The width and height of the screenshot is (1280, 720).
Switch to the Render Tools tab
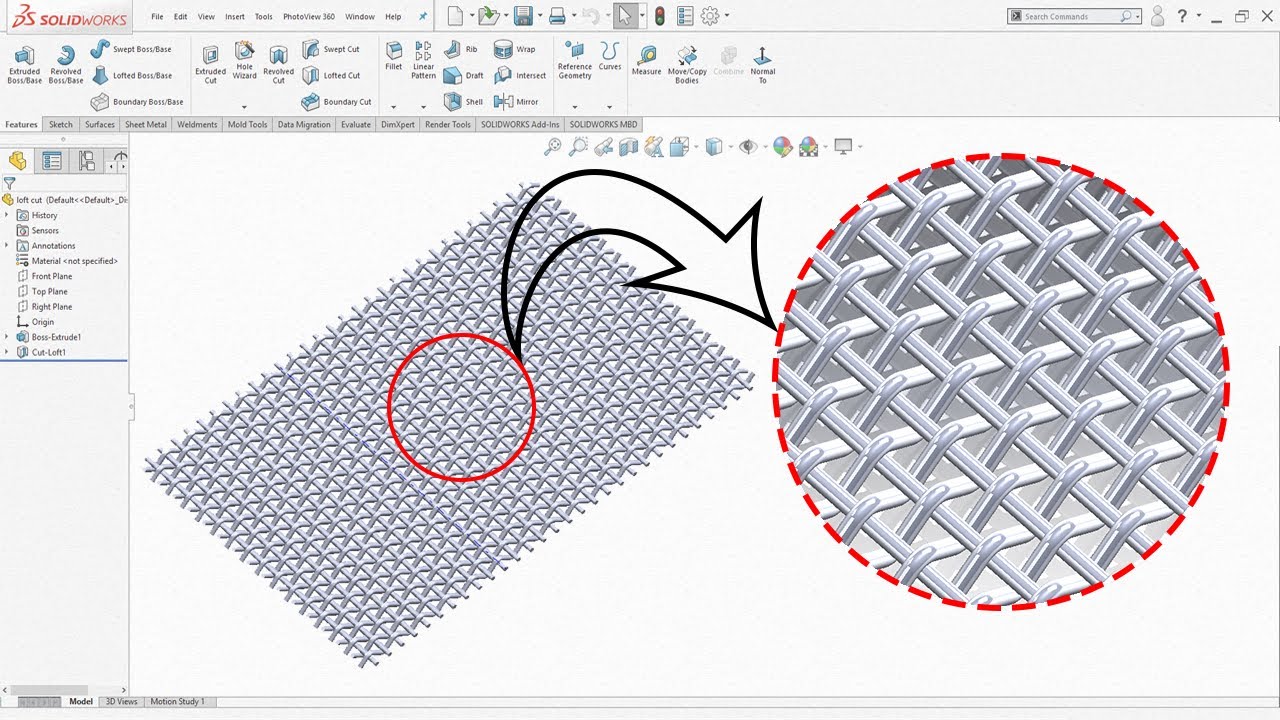click(447, 125)
